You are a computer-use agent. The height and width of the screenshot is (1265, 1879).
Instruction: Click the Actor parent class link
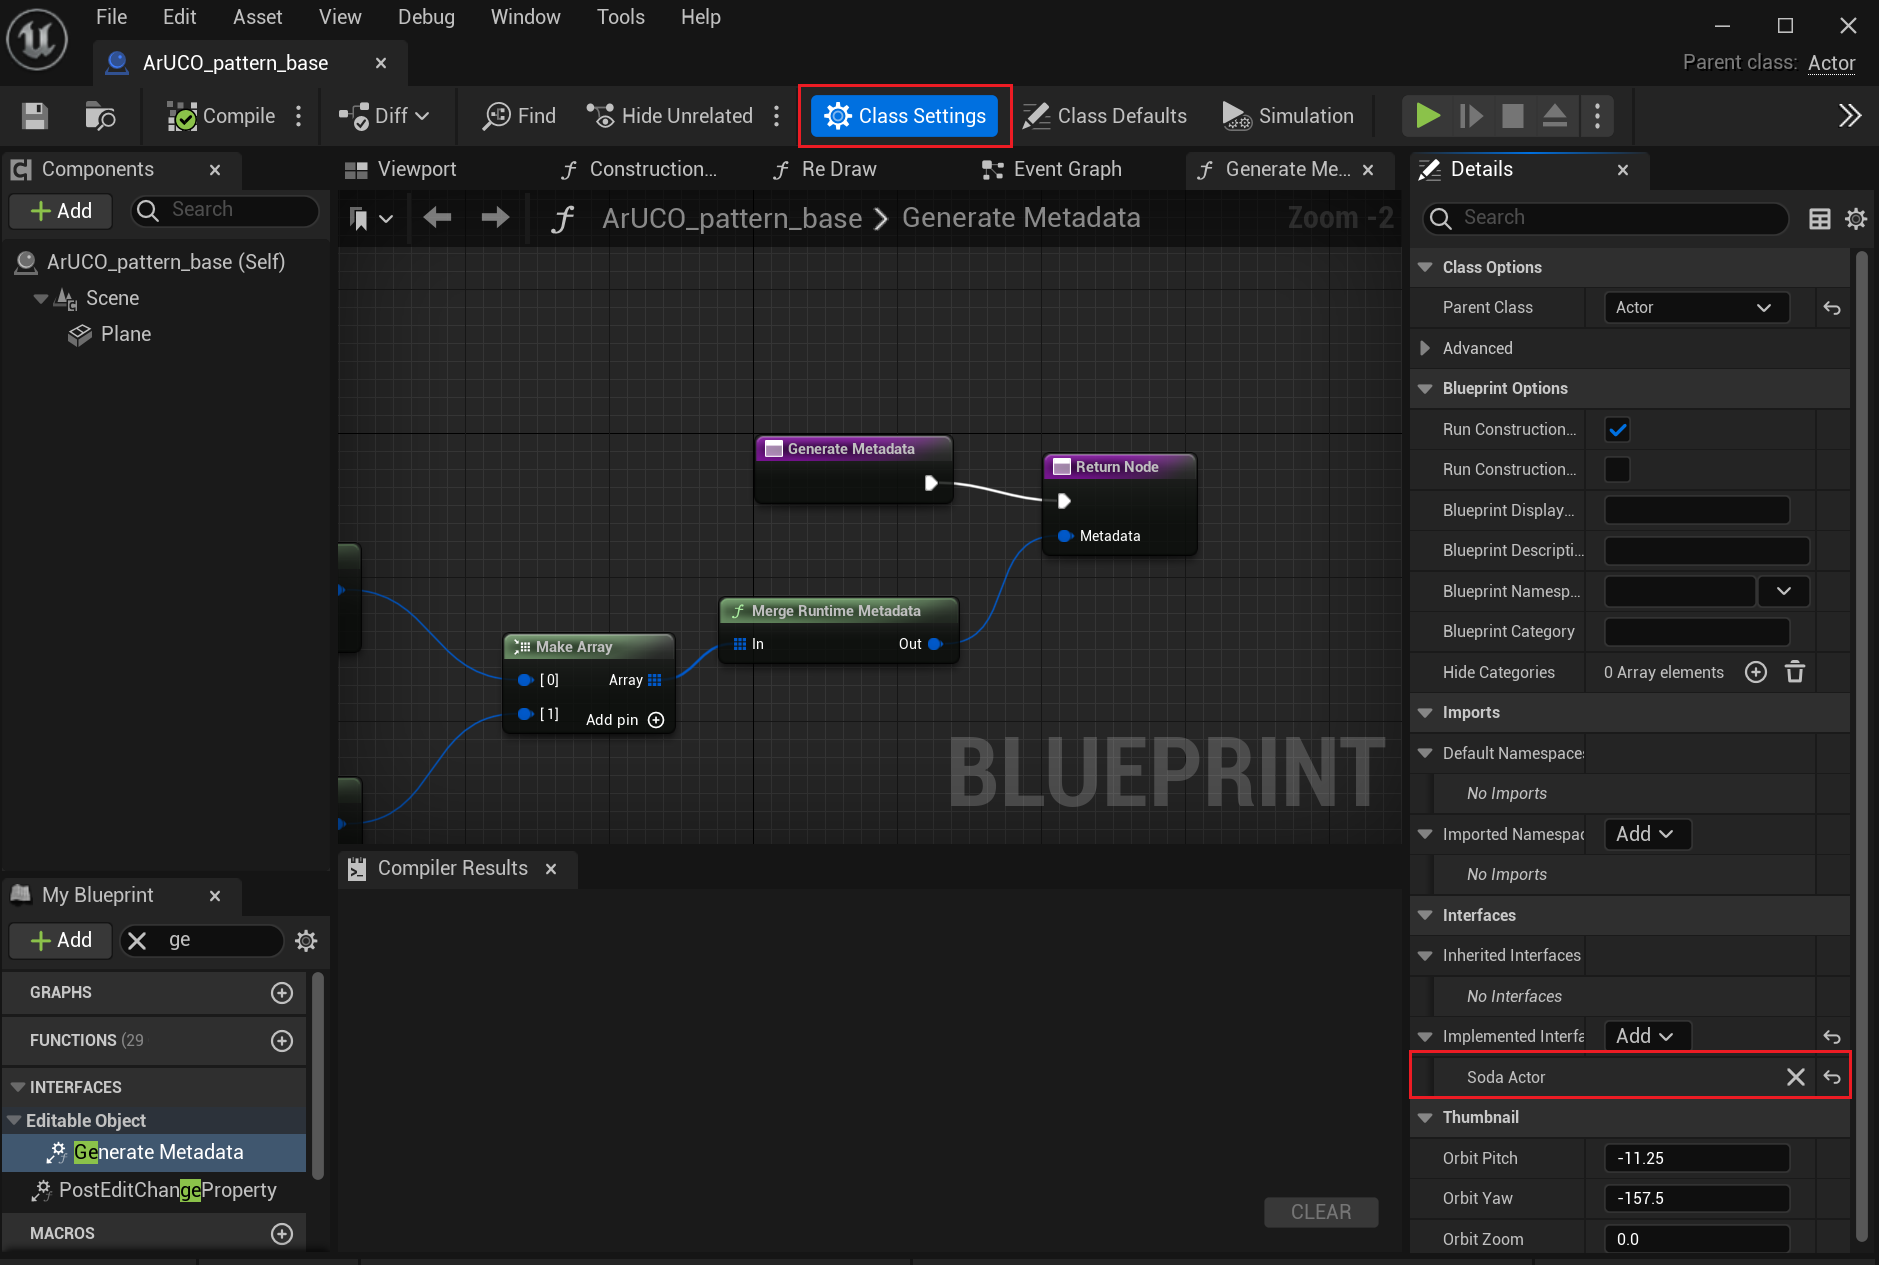[1831, 62]
